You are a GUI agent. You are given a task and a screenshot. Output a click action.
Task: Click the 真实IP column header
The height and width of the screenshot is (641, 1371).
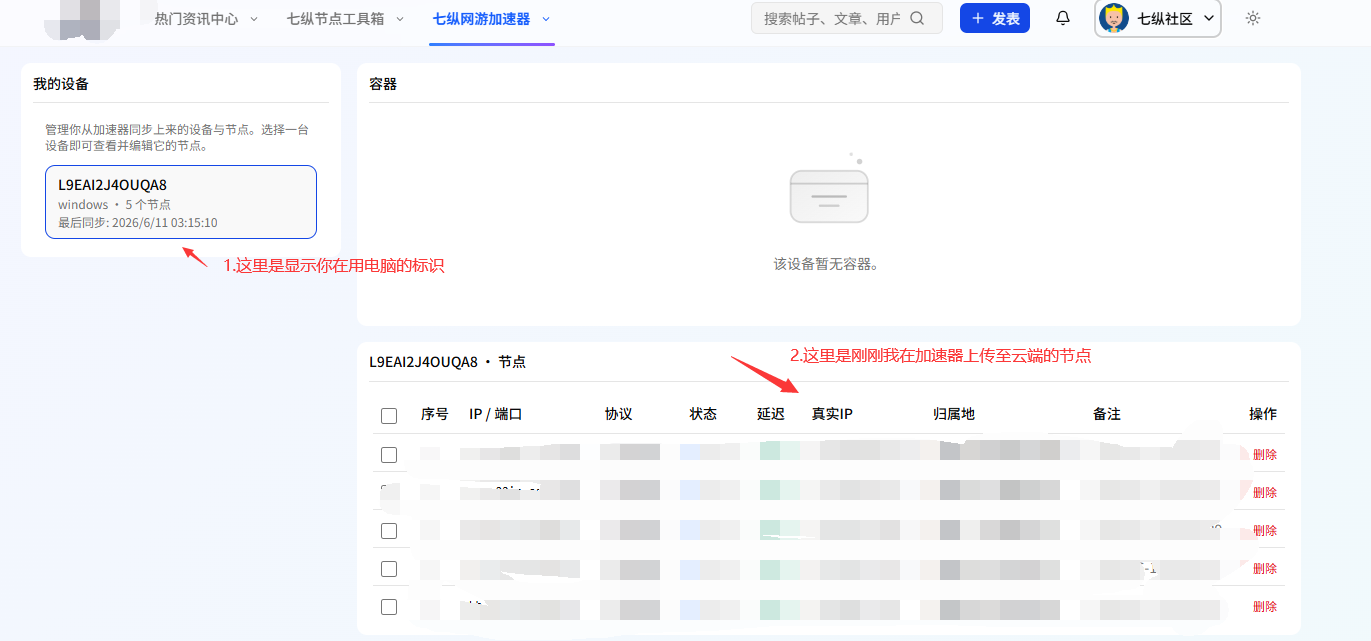(x=832, y=414)
